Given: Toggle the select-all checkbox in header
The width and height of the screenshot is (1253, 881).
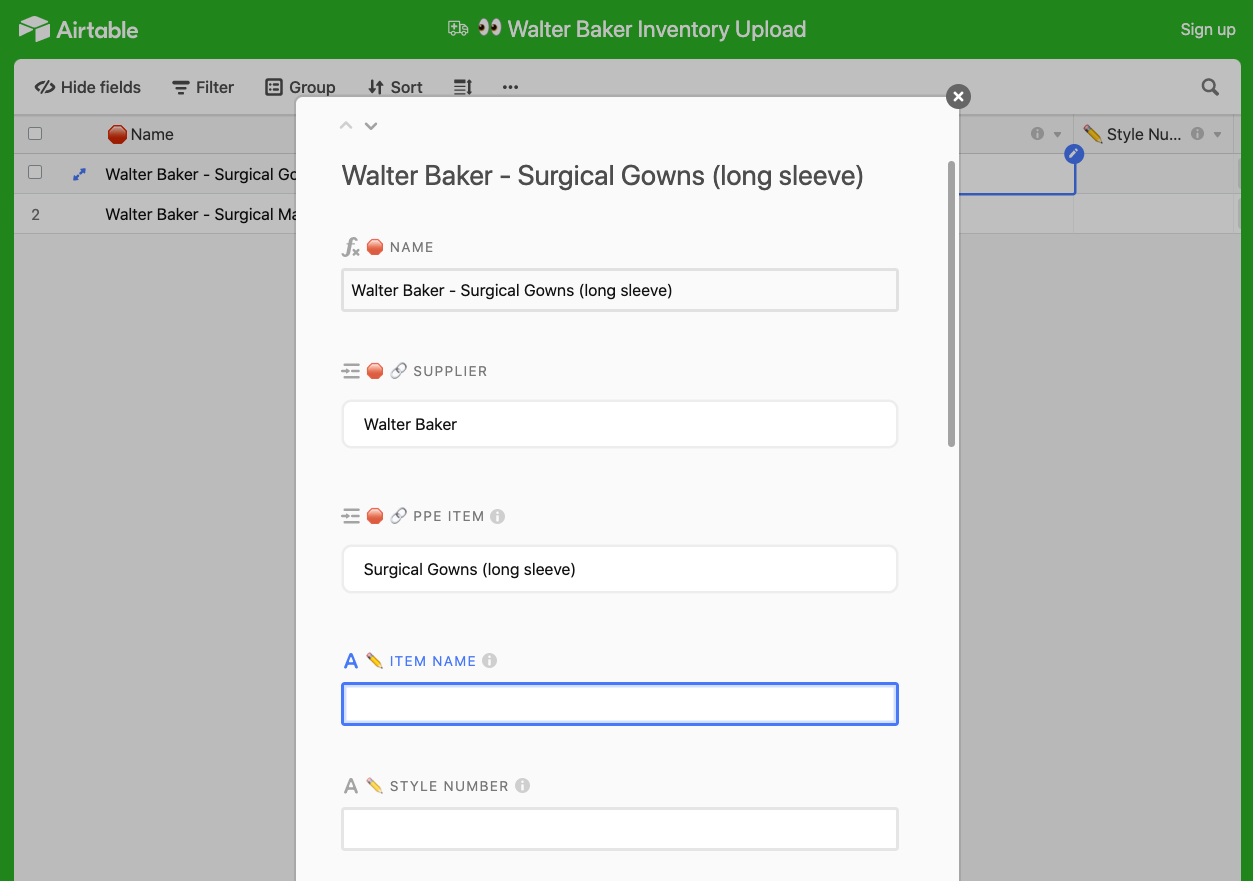Looking at the screenshot, I should point(35,134).
